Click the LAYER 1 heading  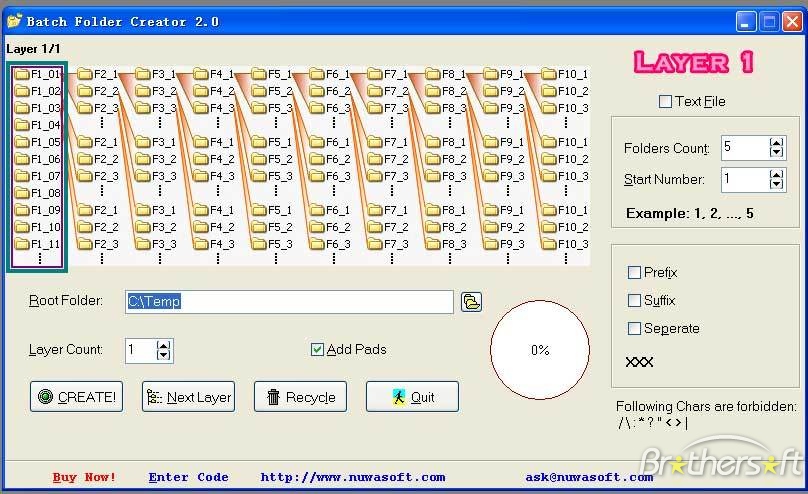click(x=694, y=63)
